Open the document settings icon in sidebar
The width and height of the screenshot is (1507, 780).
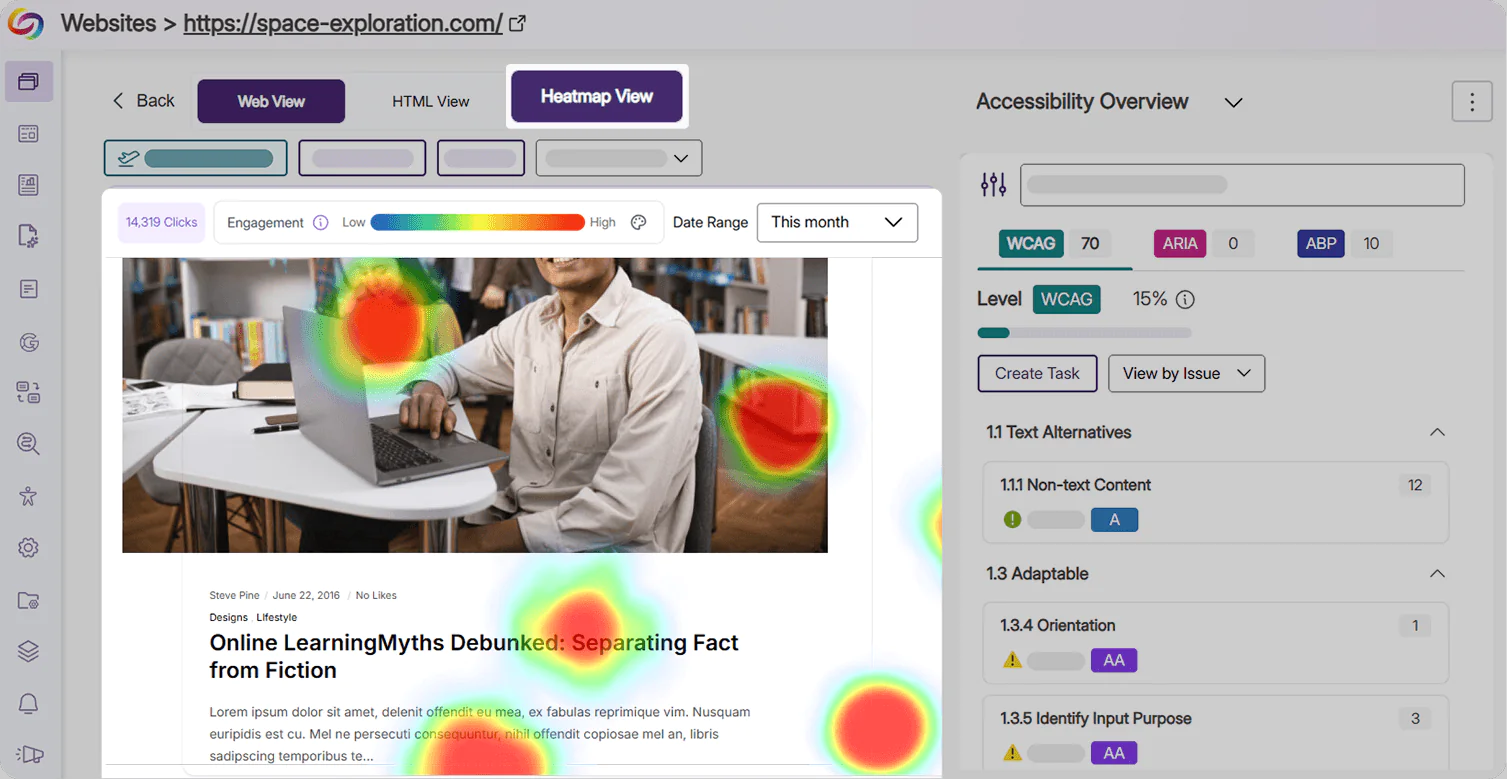coord(29,237)
